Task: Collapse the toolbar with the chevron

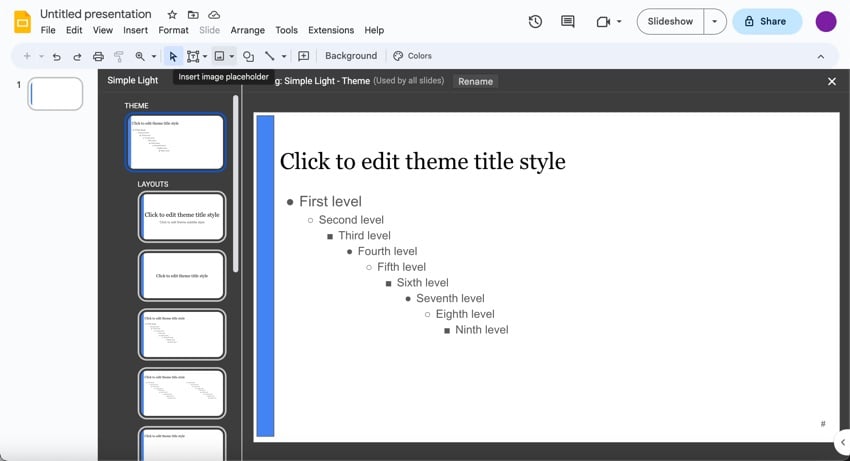Action: tap(821, 57)
